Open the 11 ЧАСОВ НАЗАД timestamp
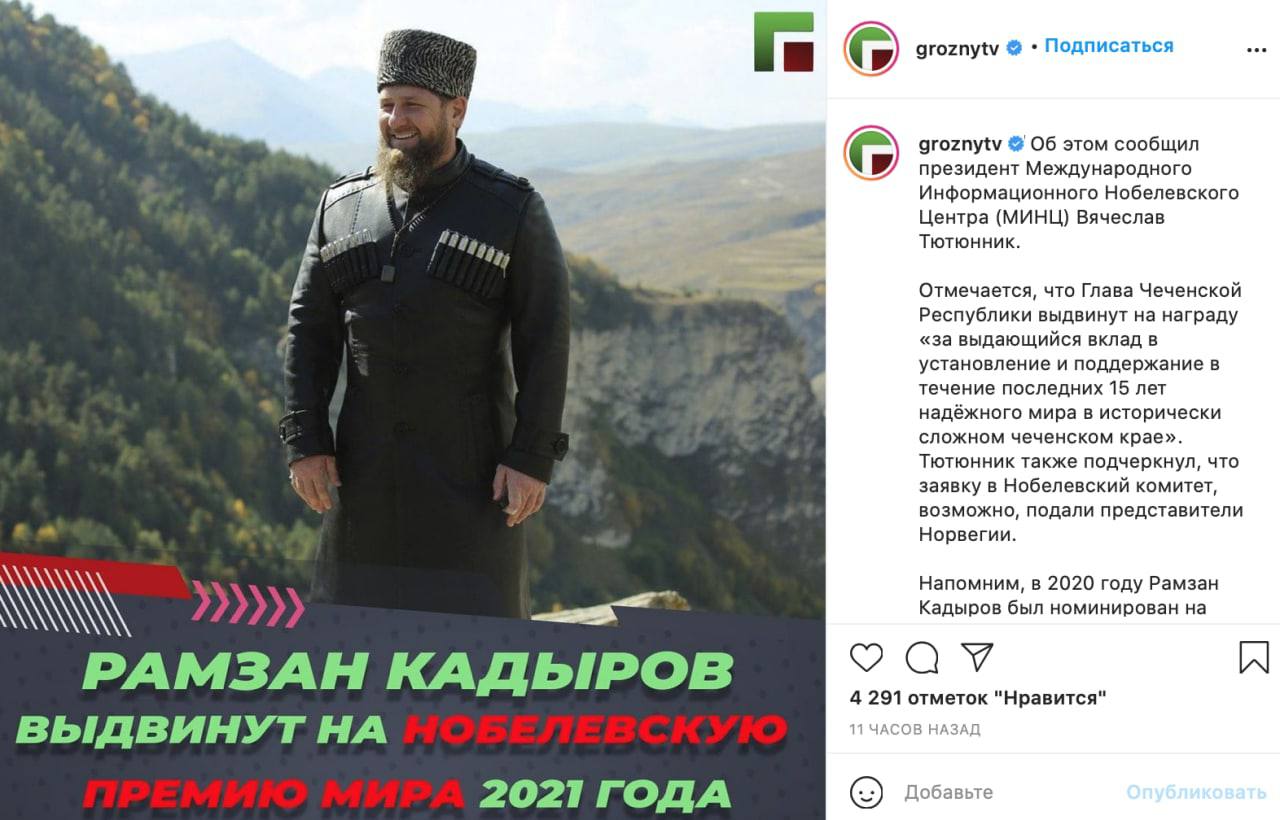The image size is (1280, 820). point(915,730)
